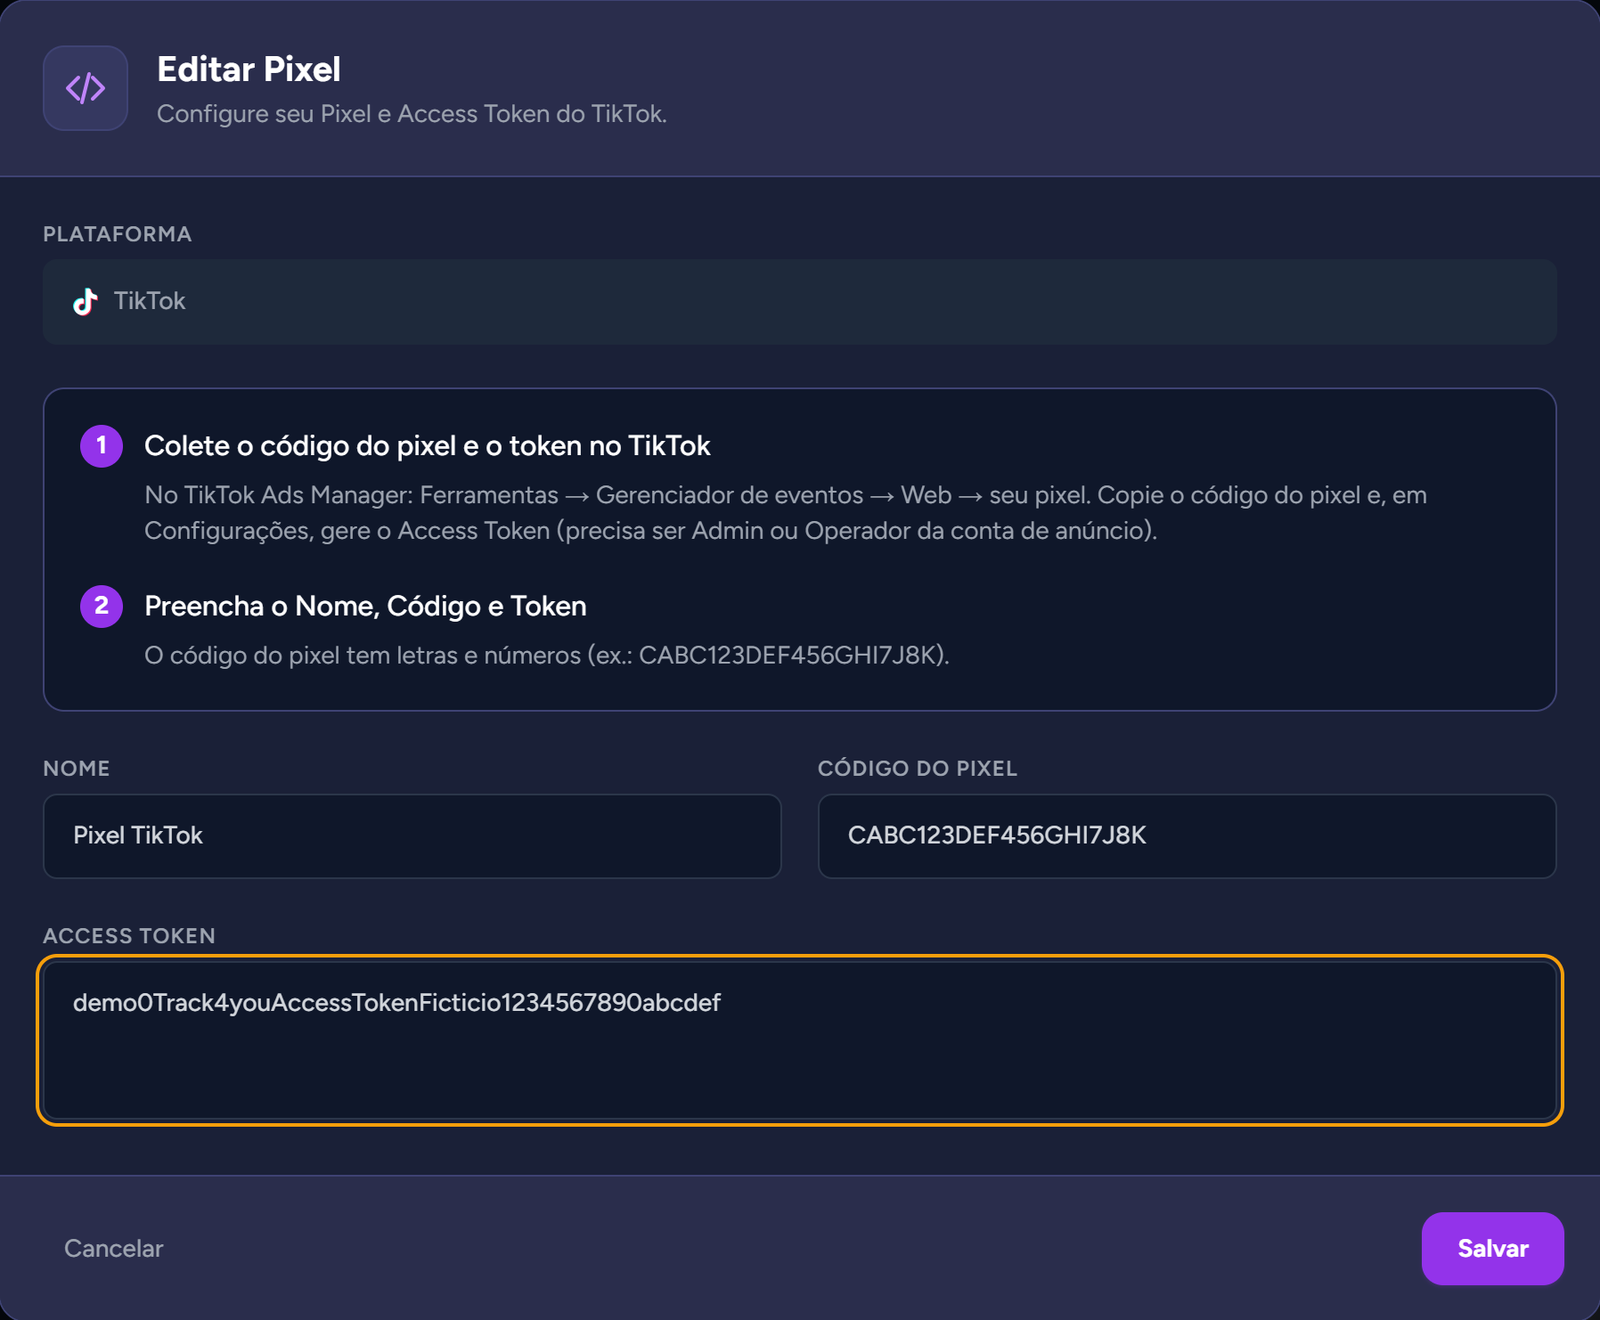Screen dimensions: 1600x1320
Task: Click heading 'Preencha o Nome, Código e Token'
Action: 365,606
